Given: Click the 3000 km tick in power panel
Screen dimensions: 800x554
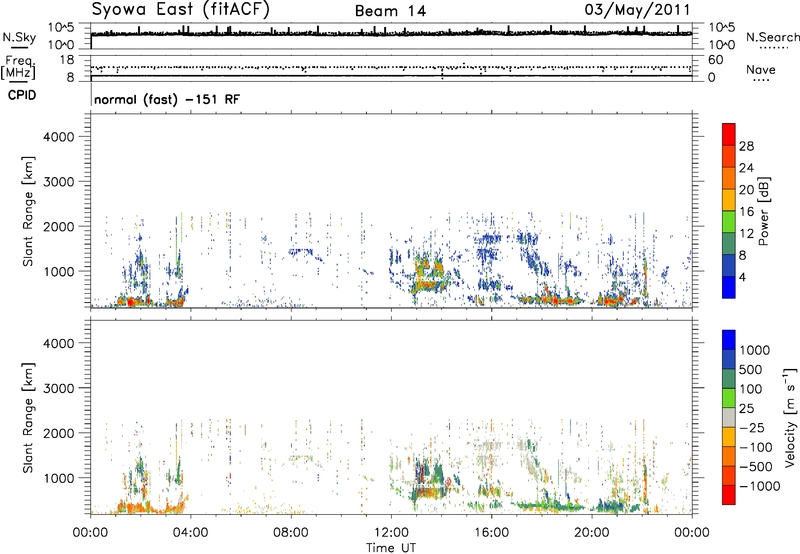Looking at the screenshot, I should pos(59,182).
